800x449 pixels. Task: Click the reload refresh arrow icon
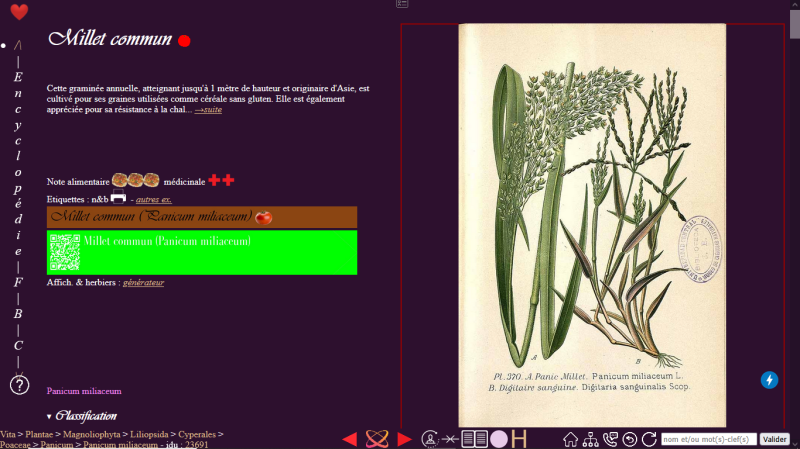point(649,439)
